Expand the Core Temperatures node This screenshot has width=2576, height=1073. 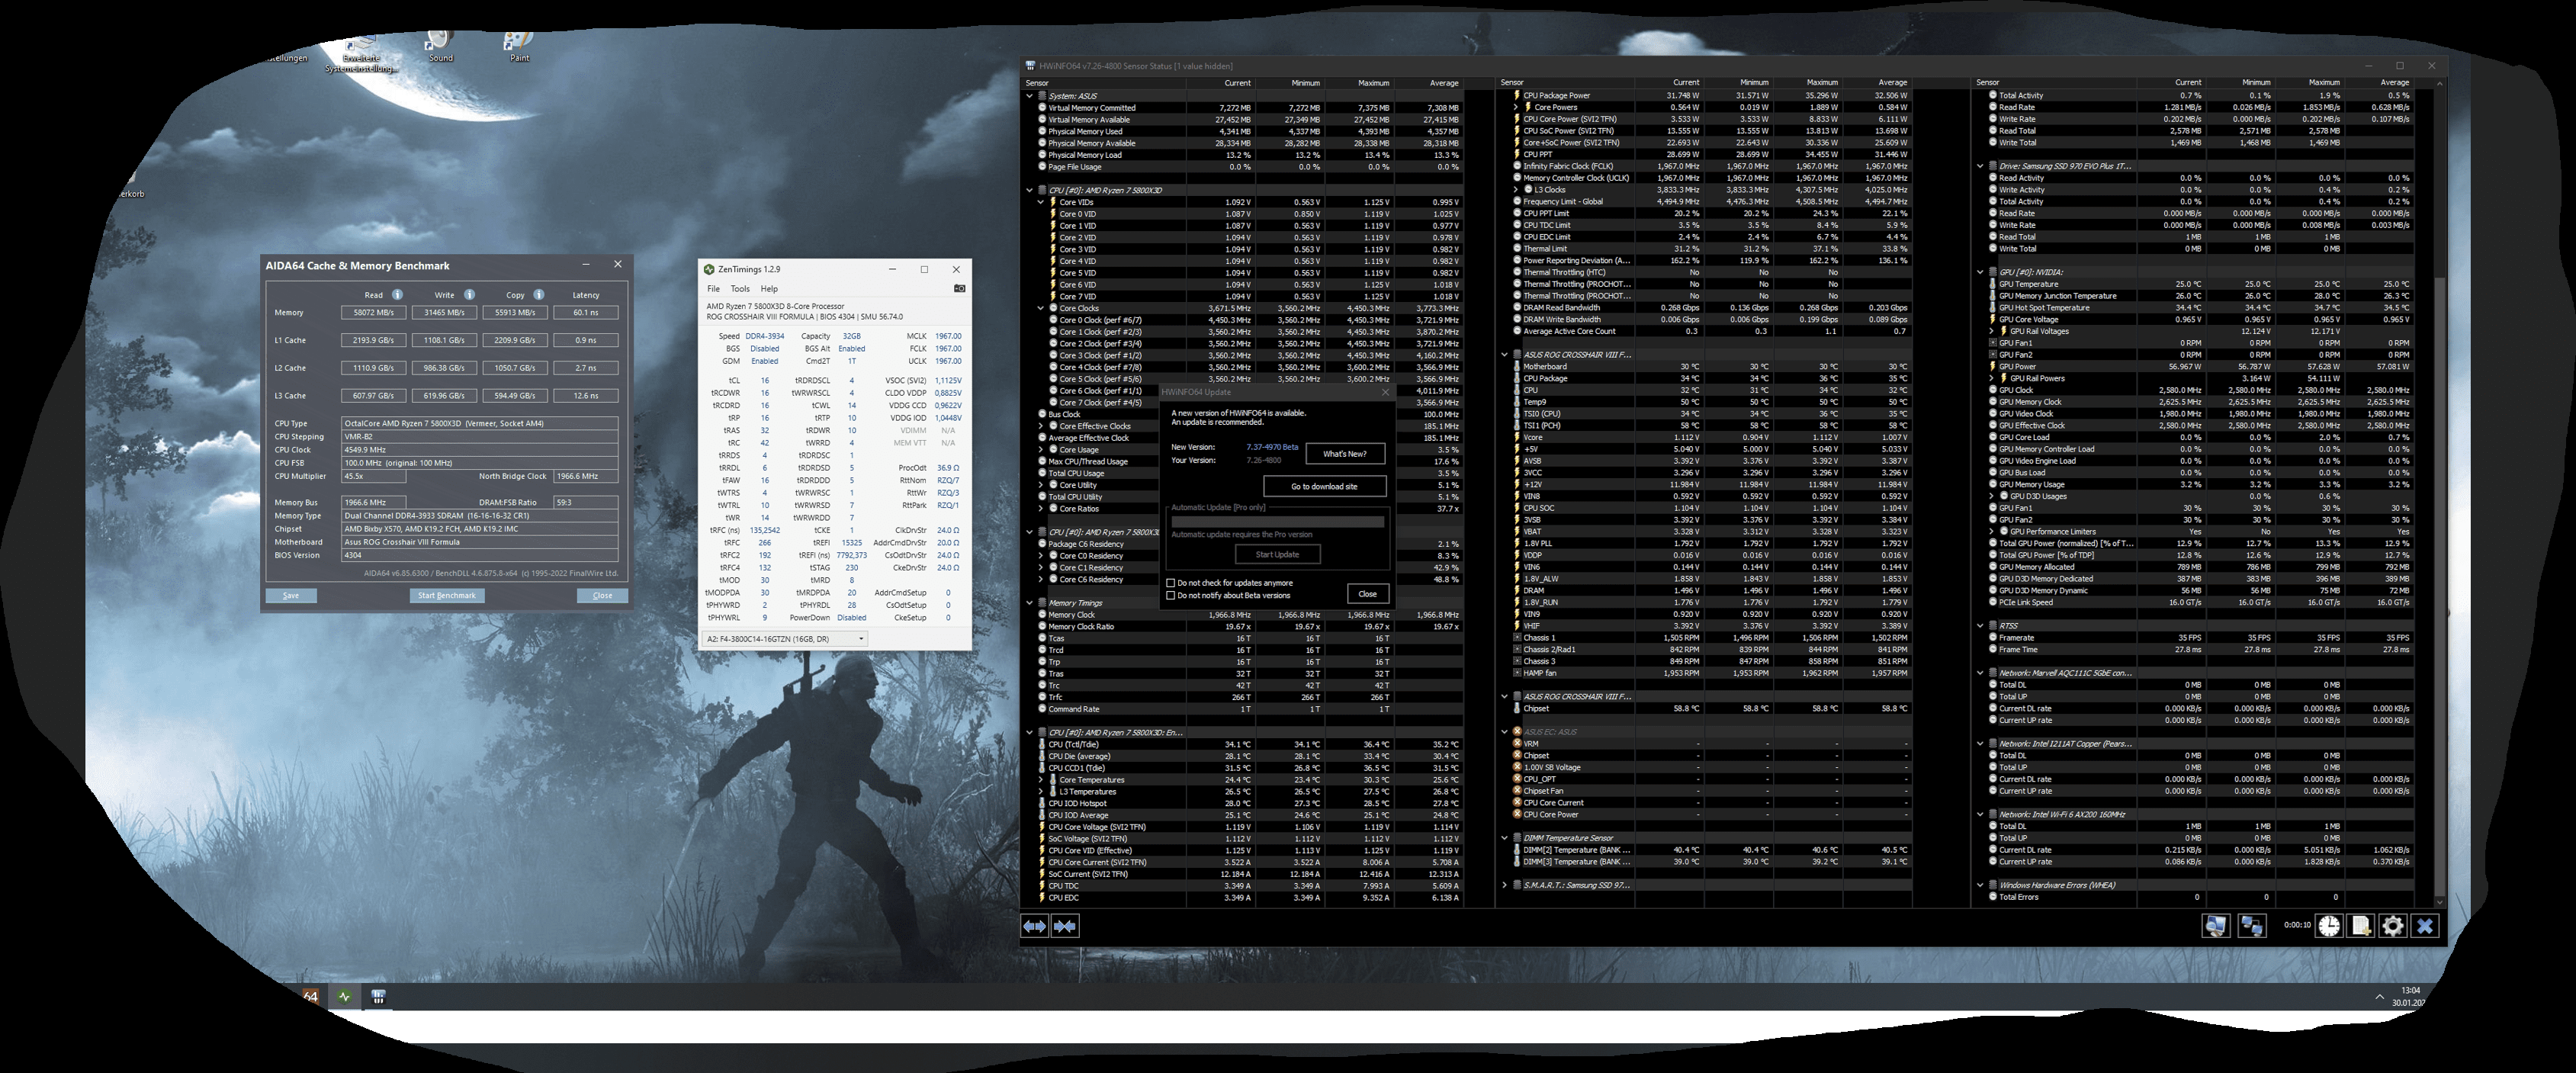coord(1041,780)
